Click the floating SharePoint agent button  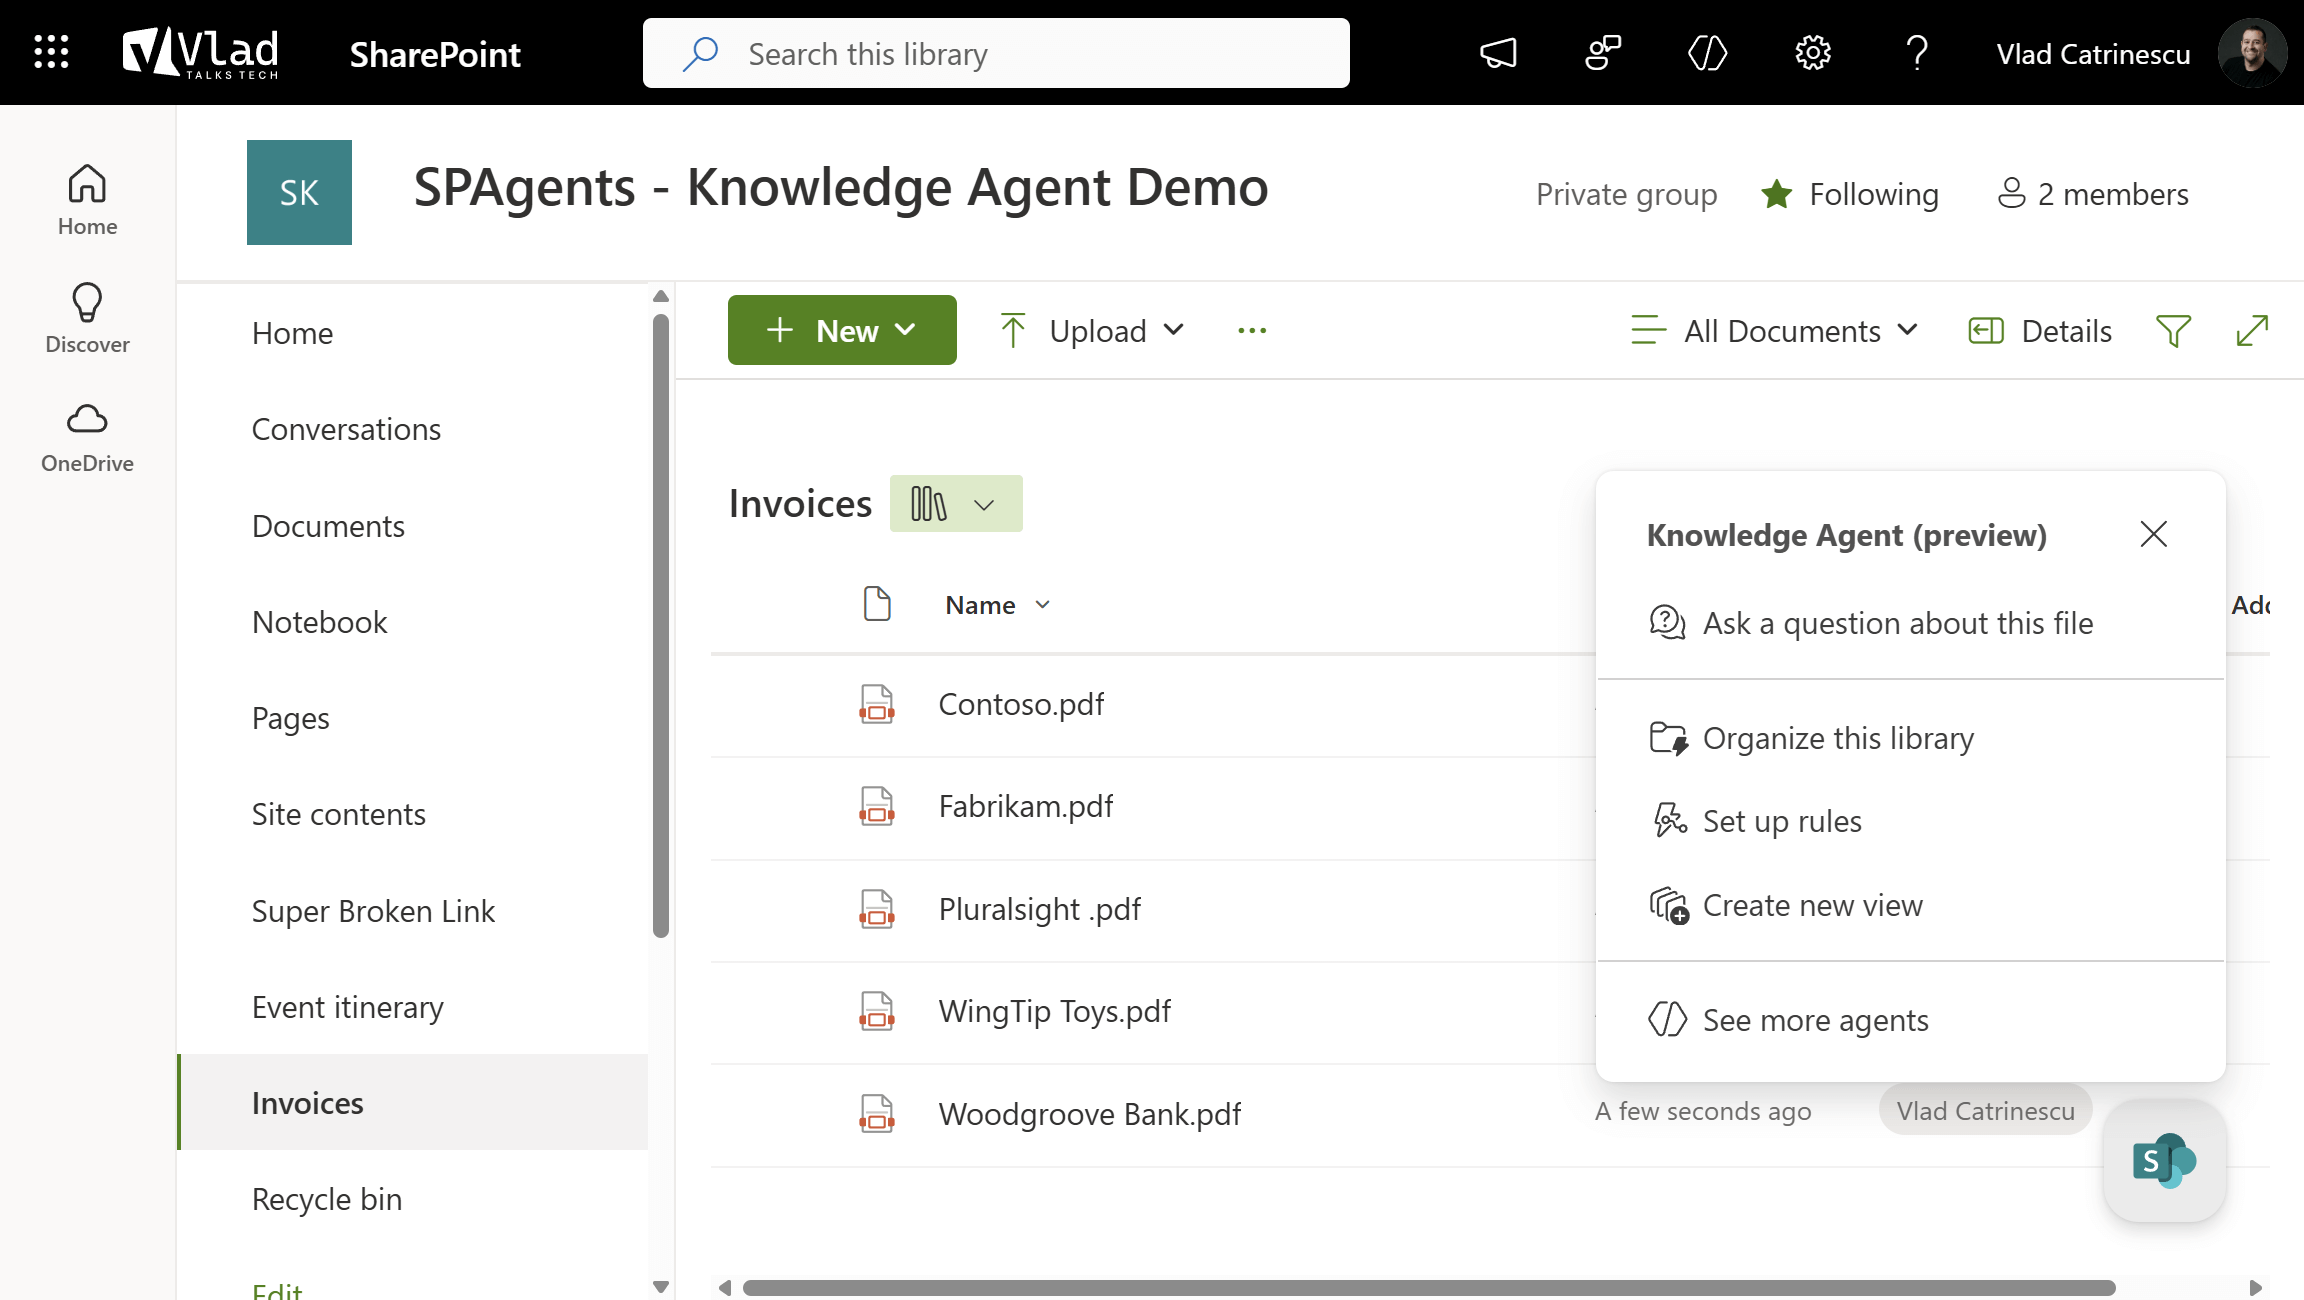click(2164, 1161)
